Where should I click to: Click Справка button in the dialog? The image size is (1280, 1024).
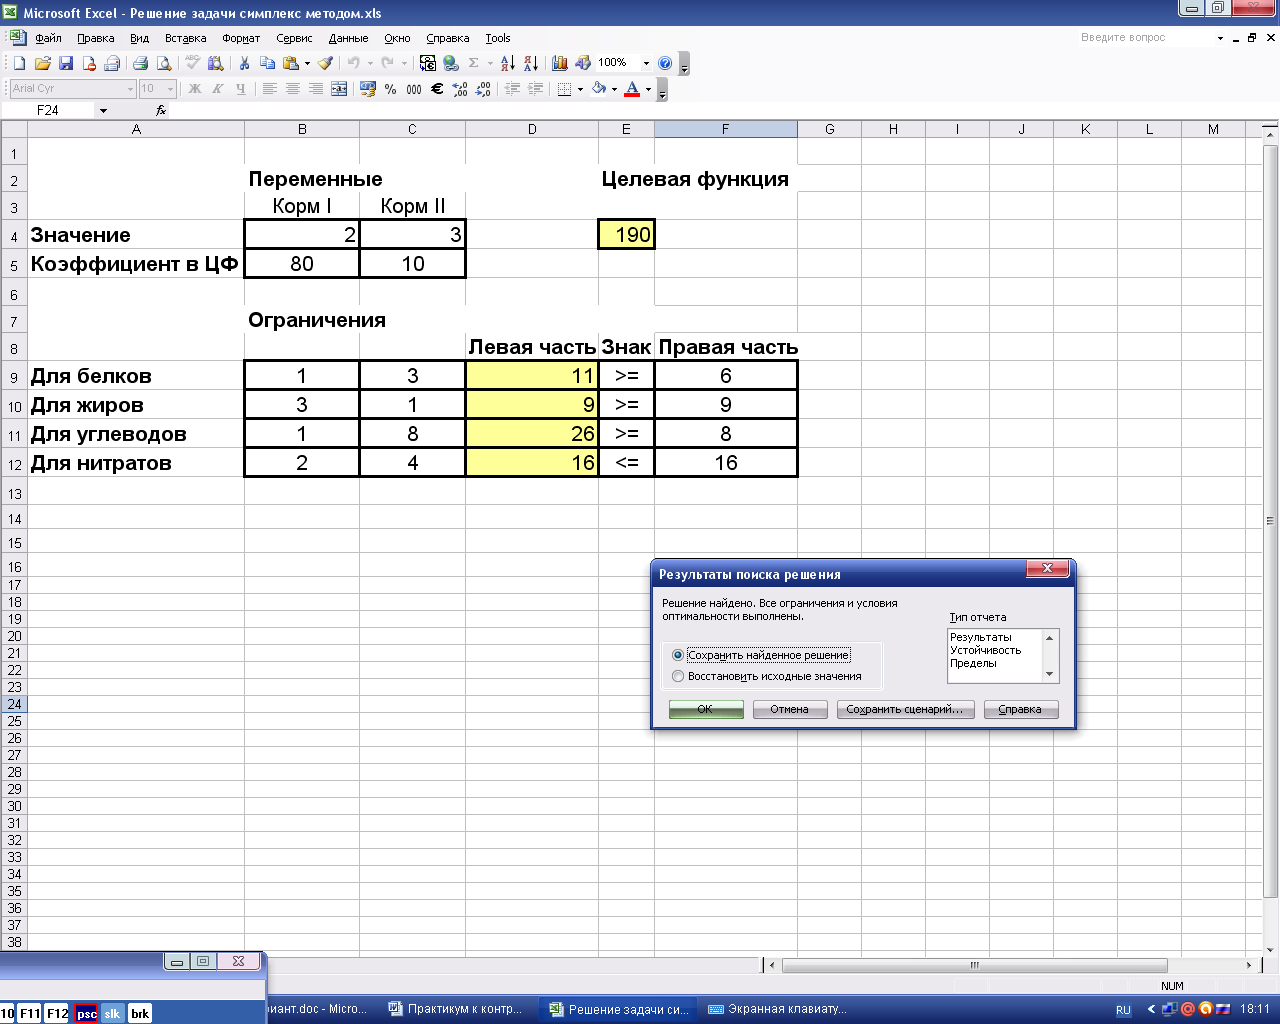point(1020,709)
